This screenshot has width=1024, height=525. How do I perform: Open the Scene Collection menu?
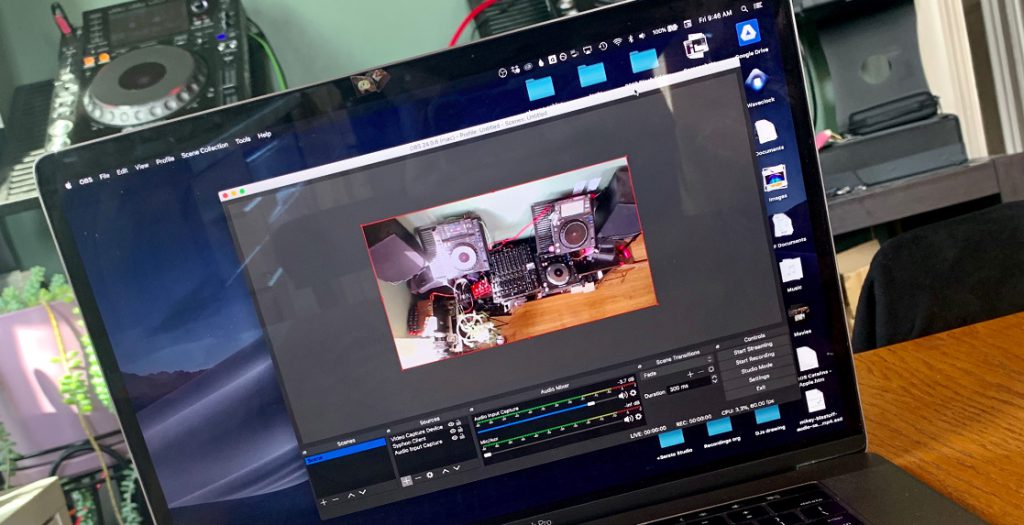pyautogui.click(x=205, y=149)
